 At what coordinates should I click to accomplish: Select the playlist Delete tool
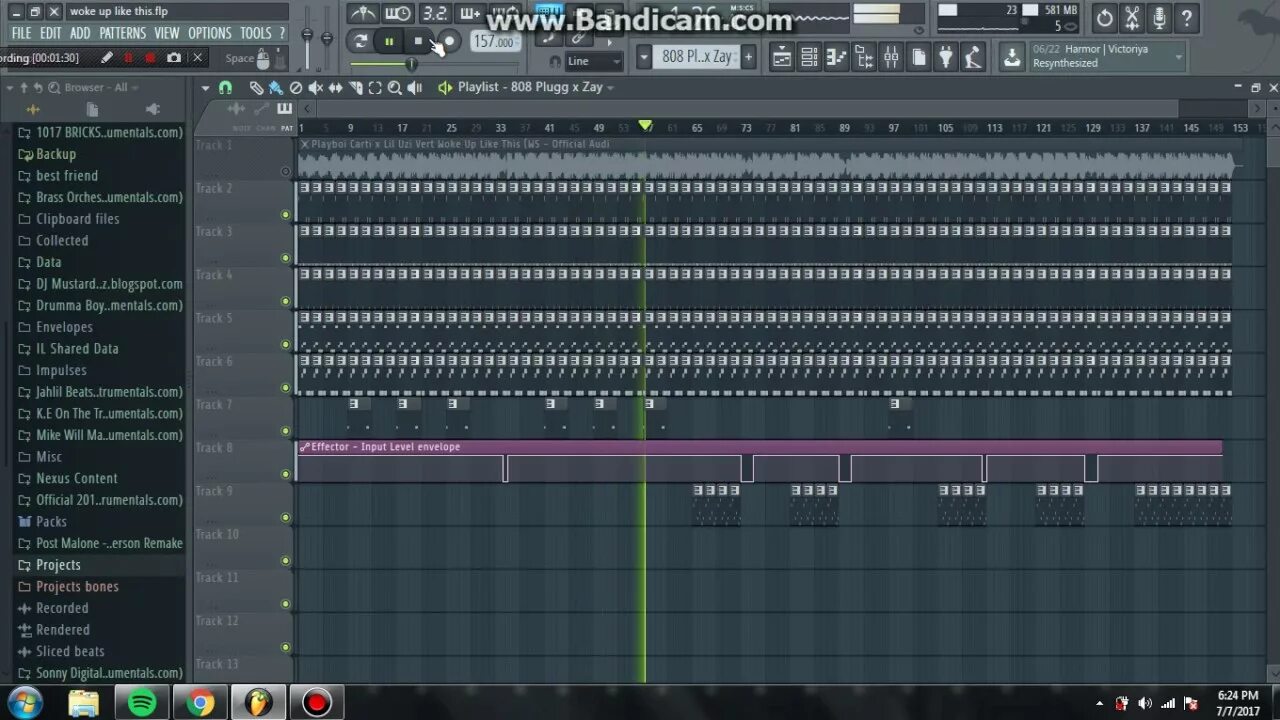(x=296, y=88)
